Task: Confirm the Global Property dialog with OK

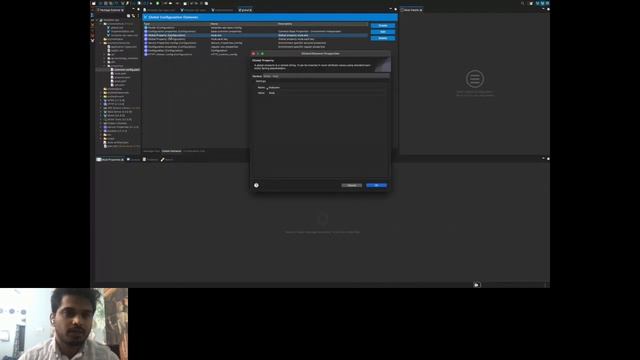Action: coord(376,185)
